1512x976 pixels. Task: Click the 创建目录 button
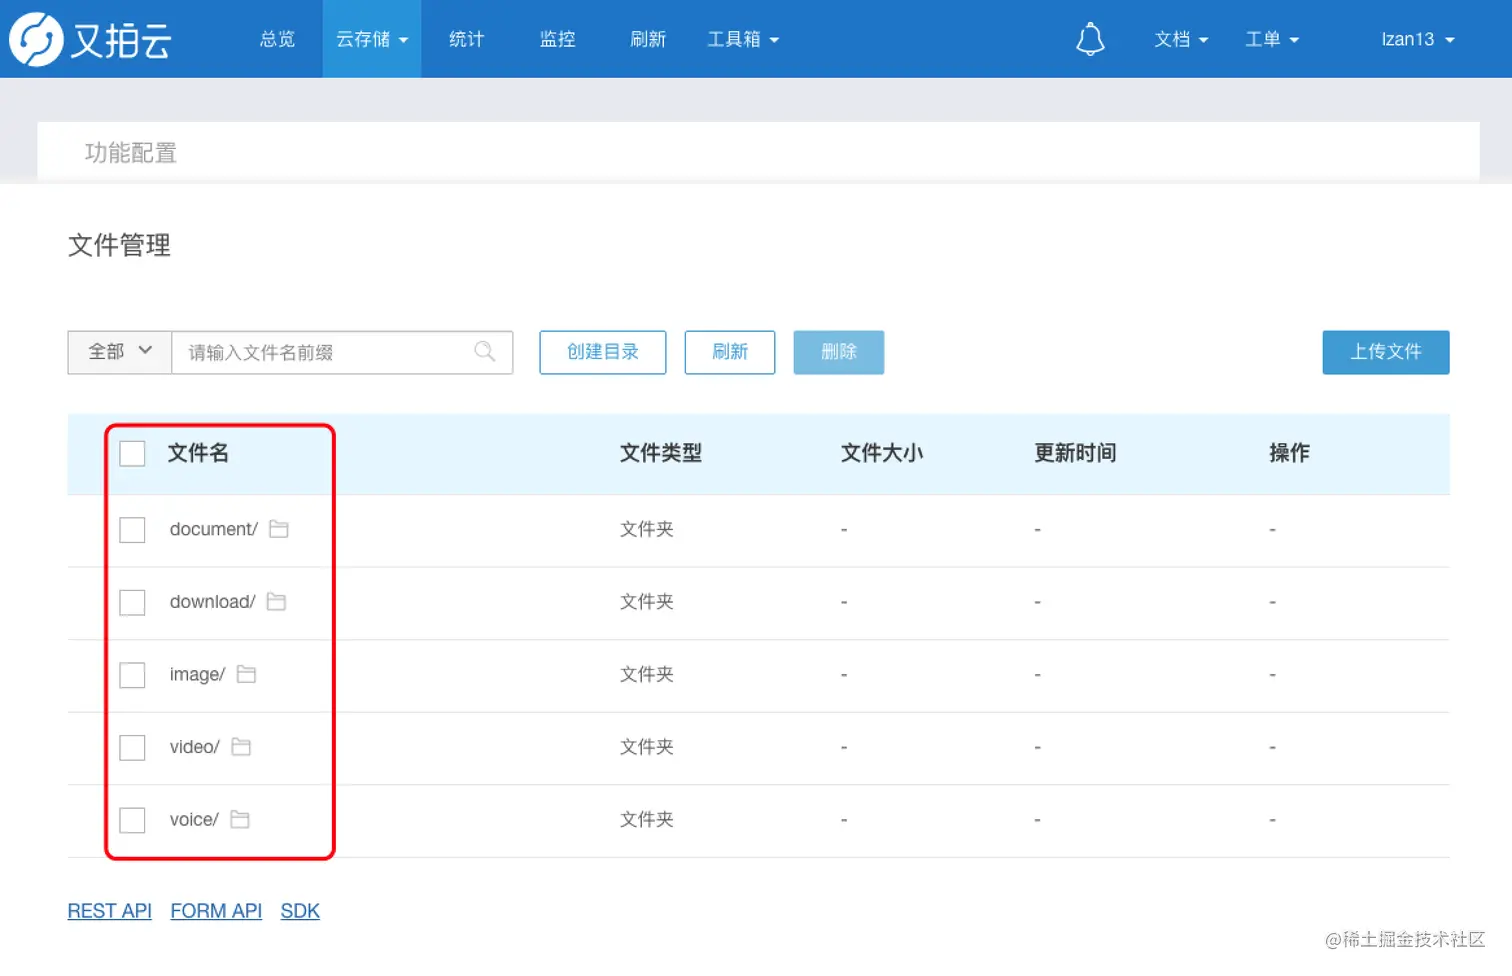603,352
